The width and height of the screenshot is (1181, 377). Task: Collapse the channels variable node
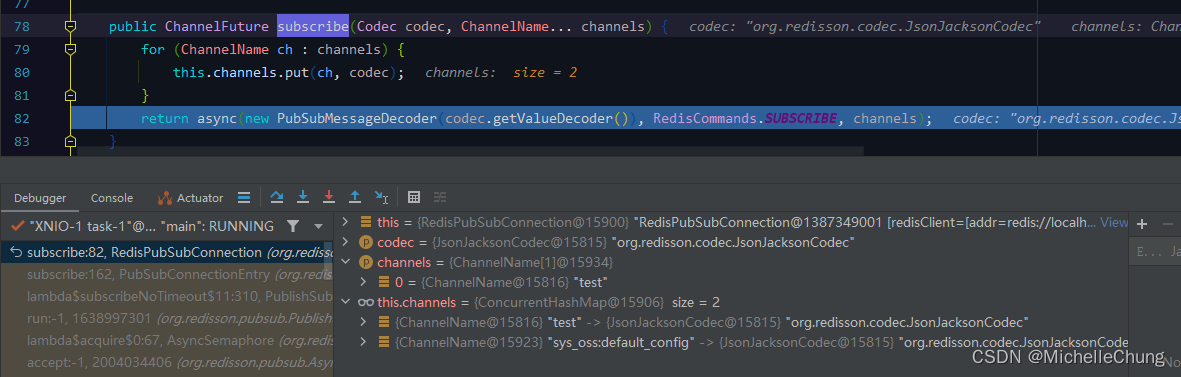[346, 262]
